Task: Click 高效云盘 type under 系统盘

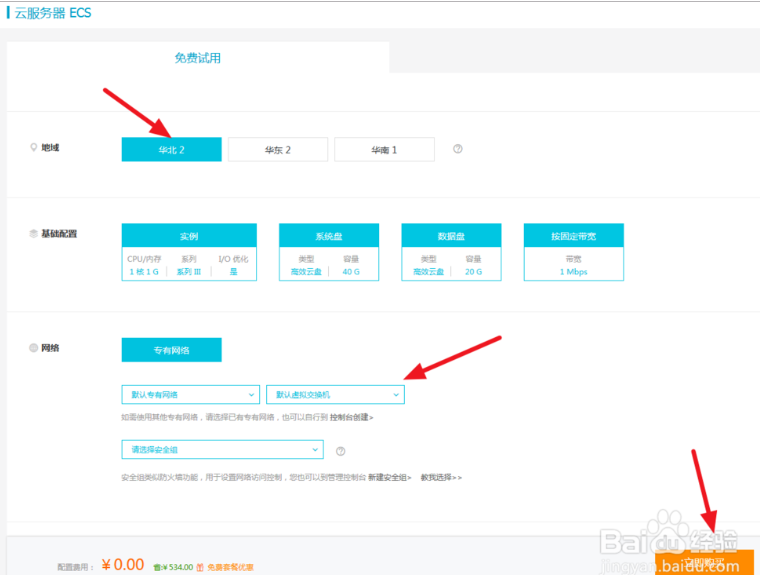Action: [306, 272]
